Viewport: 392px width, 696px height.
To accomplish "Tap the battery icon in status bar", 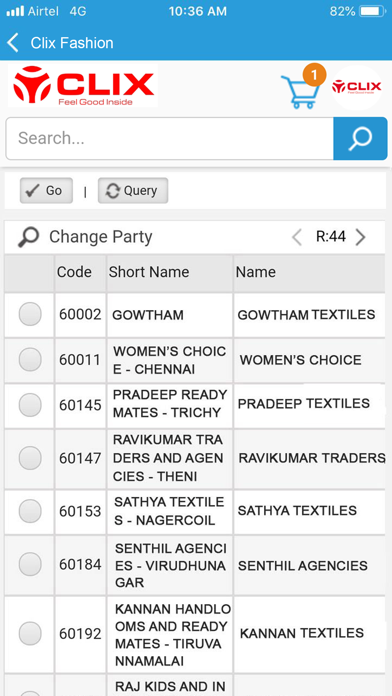I will tap(372, 12).
